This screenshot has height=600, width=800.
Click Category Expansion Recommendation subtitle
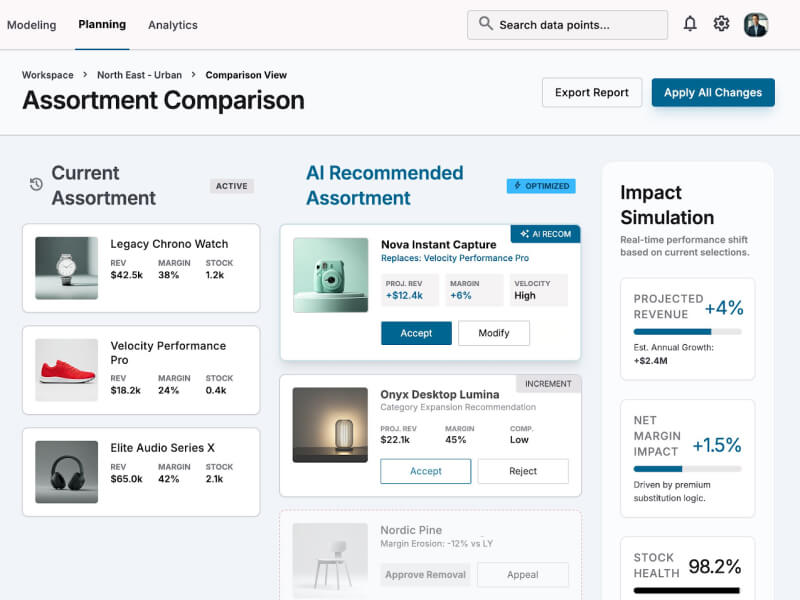click(458, 407)
